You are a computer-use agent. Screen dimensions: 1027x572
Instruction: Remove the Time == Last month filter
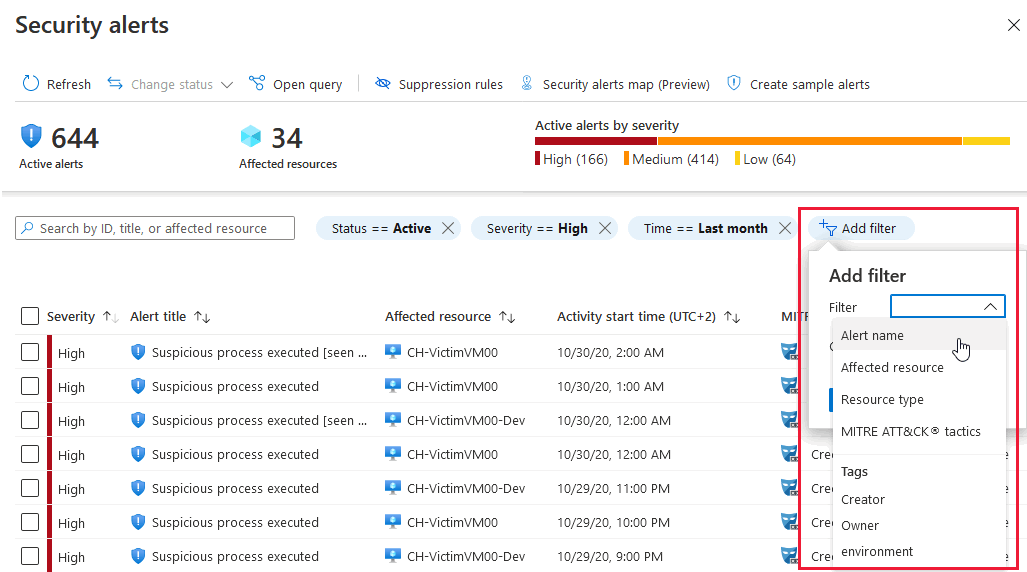785,228
